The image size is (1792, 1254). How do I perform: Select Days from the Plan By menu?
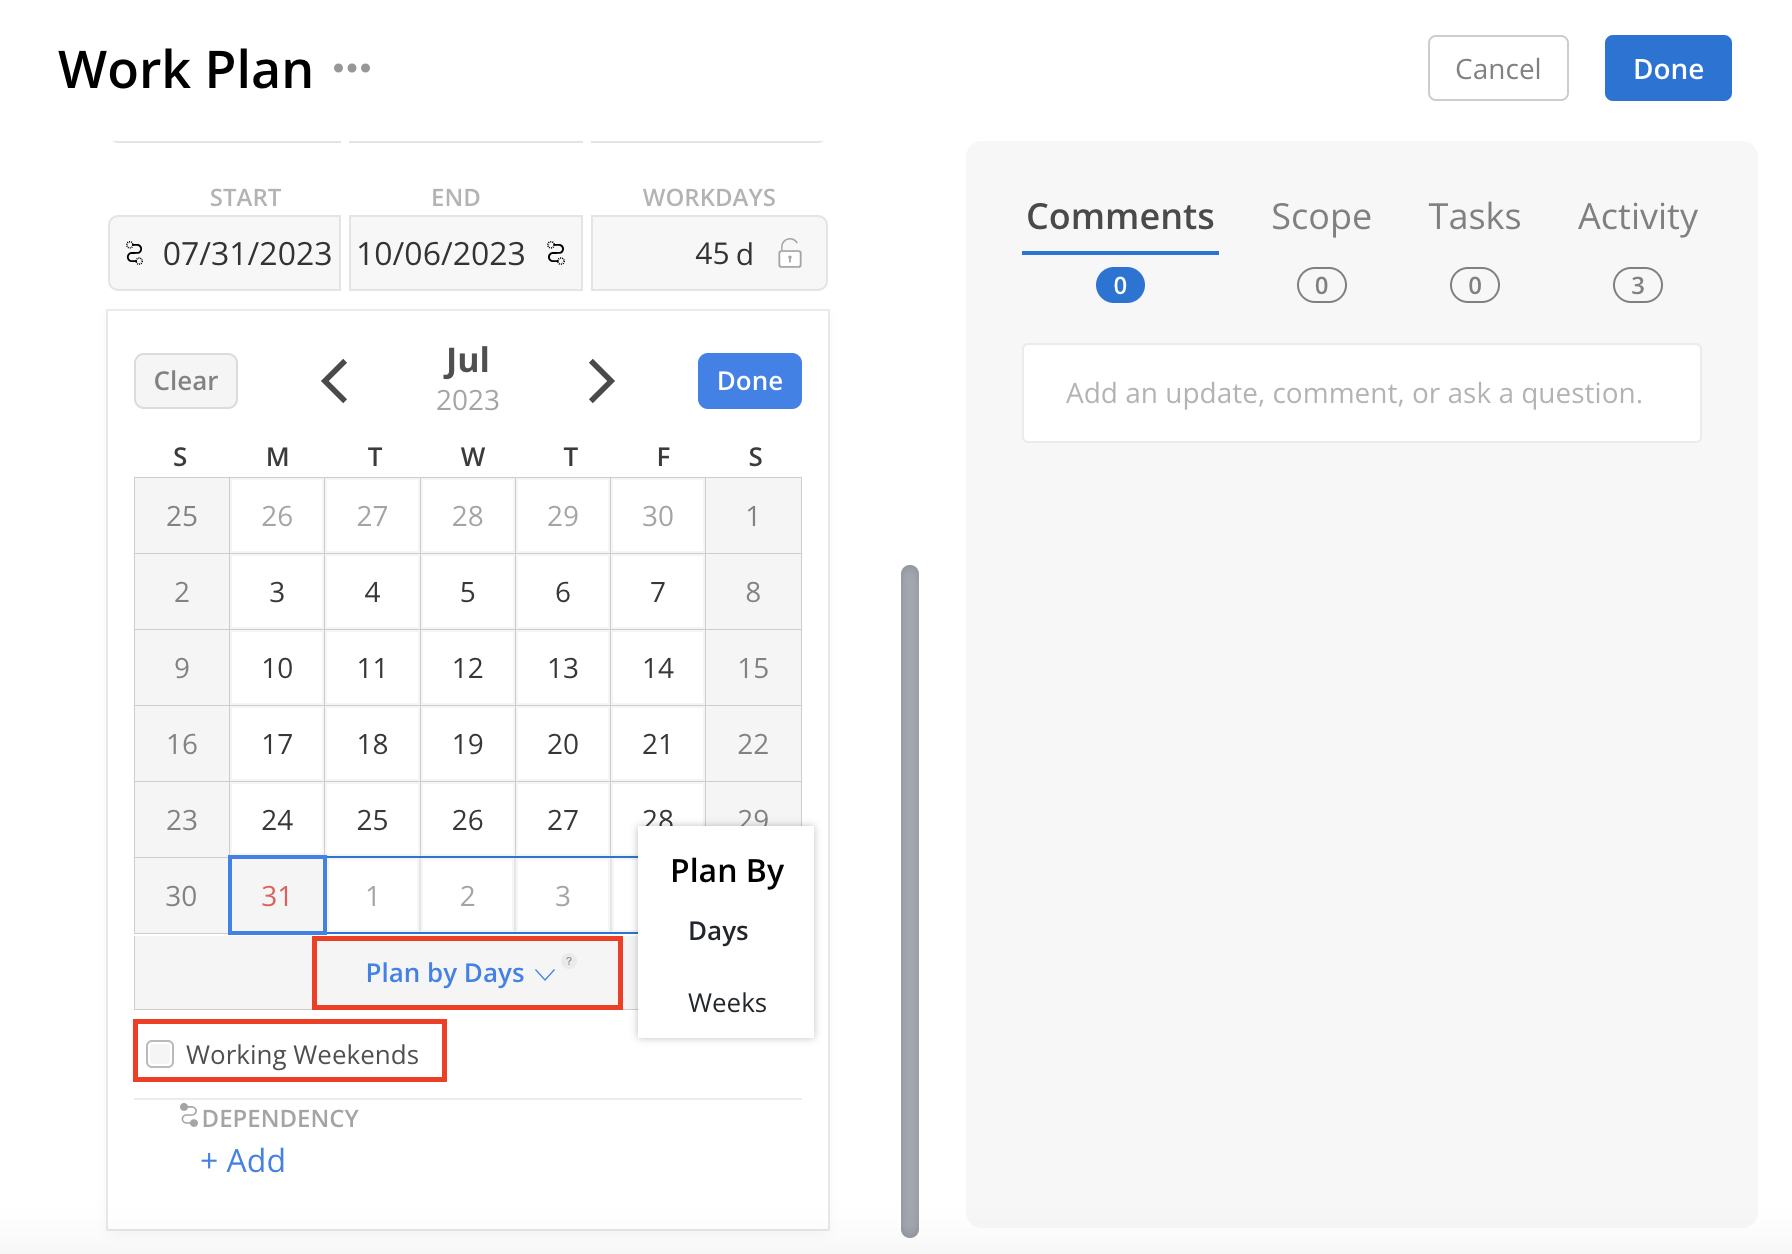pyautogui.click(x=717, y=930)
